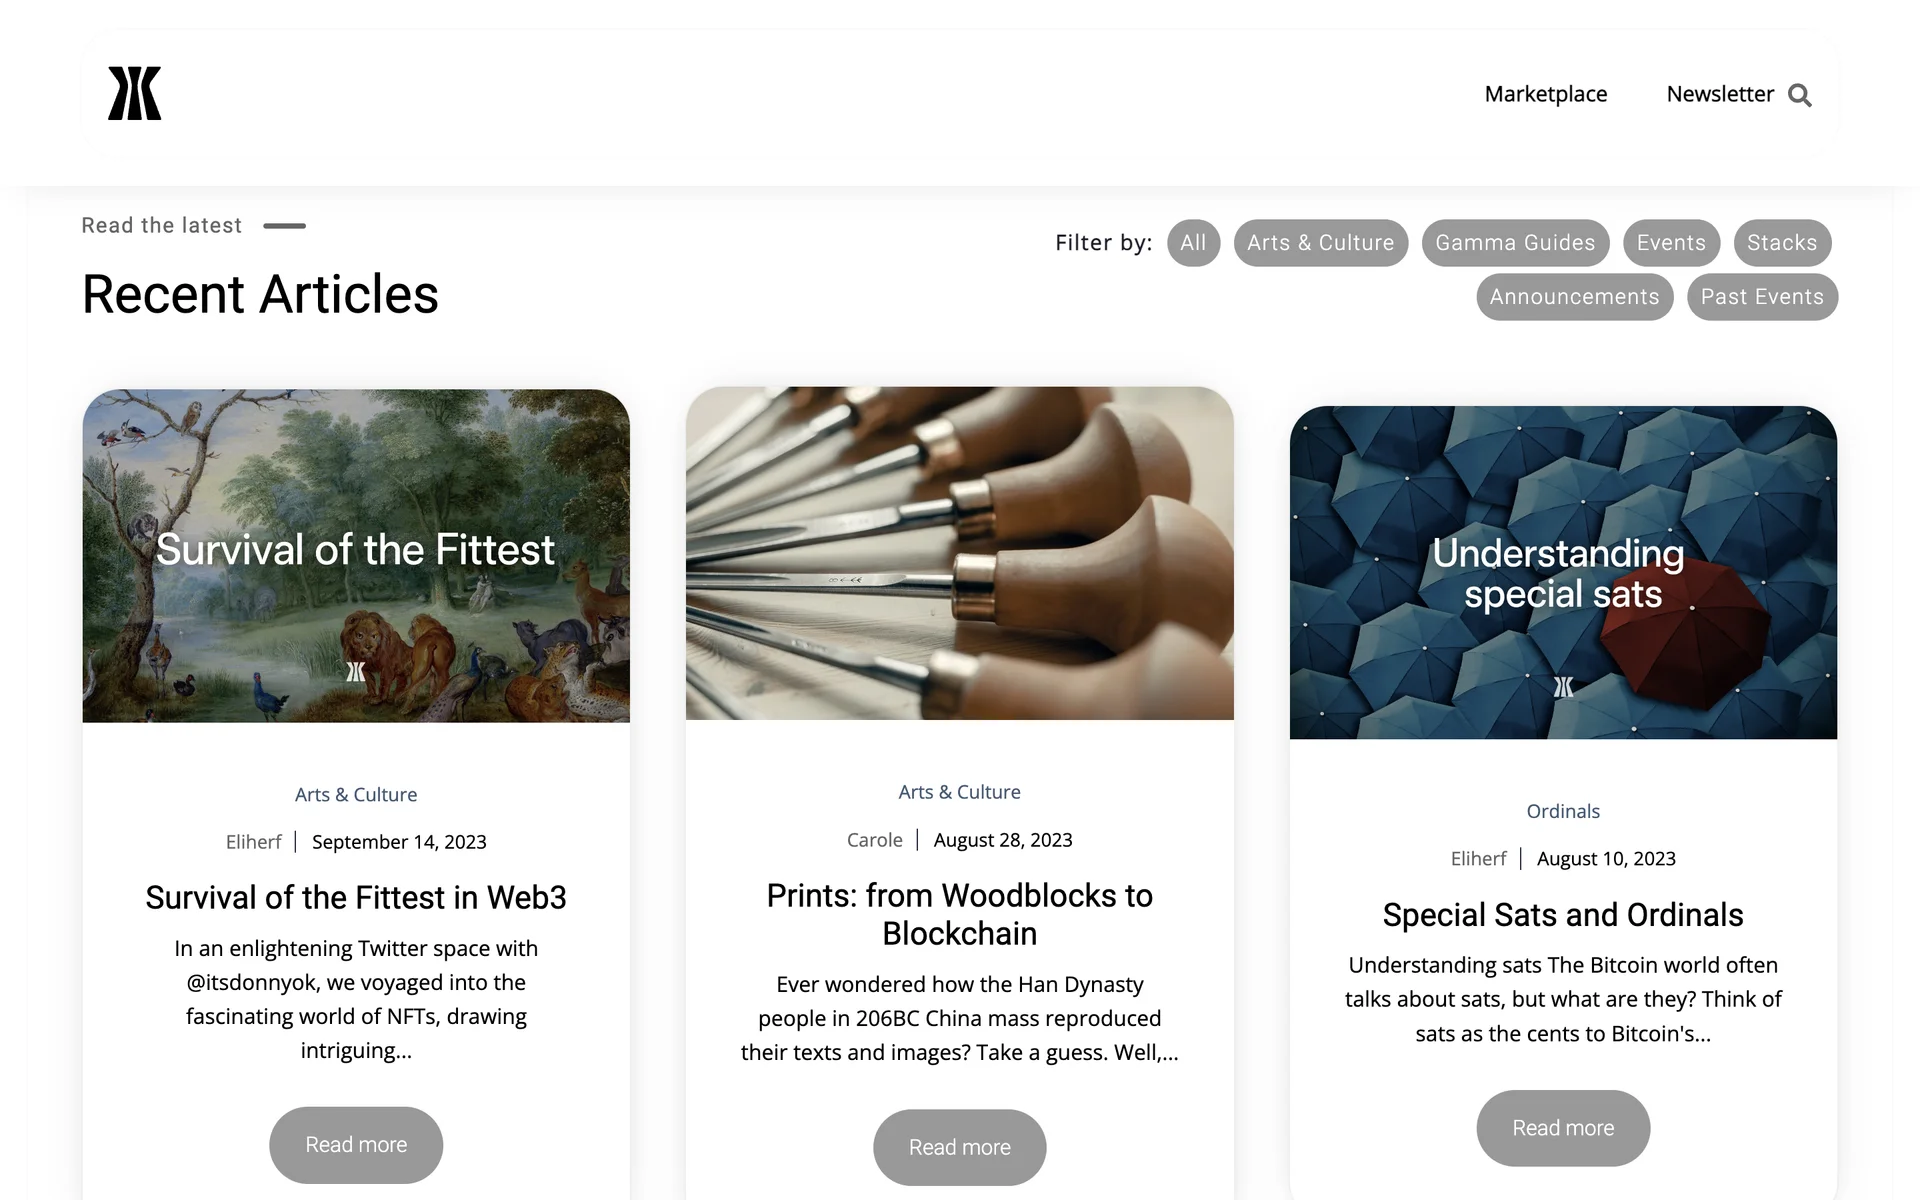Read more about Special Sats and Ordinals
Viewport: 1920px width, 1200px height.
coord(1563,1128)
